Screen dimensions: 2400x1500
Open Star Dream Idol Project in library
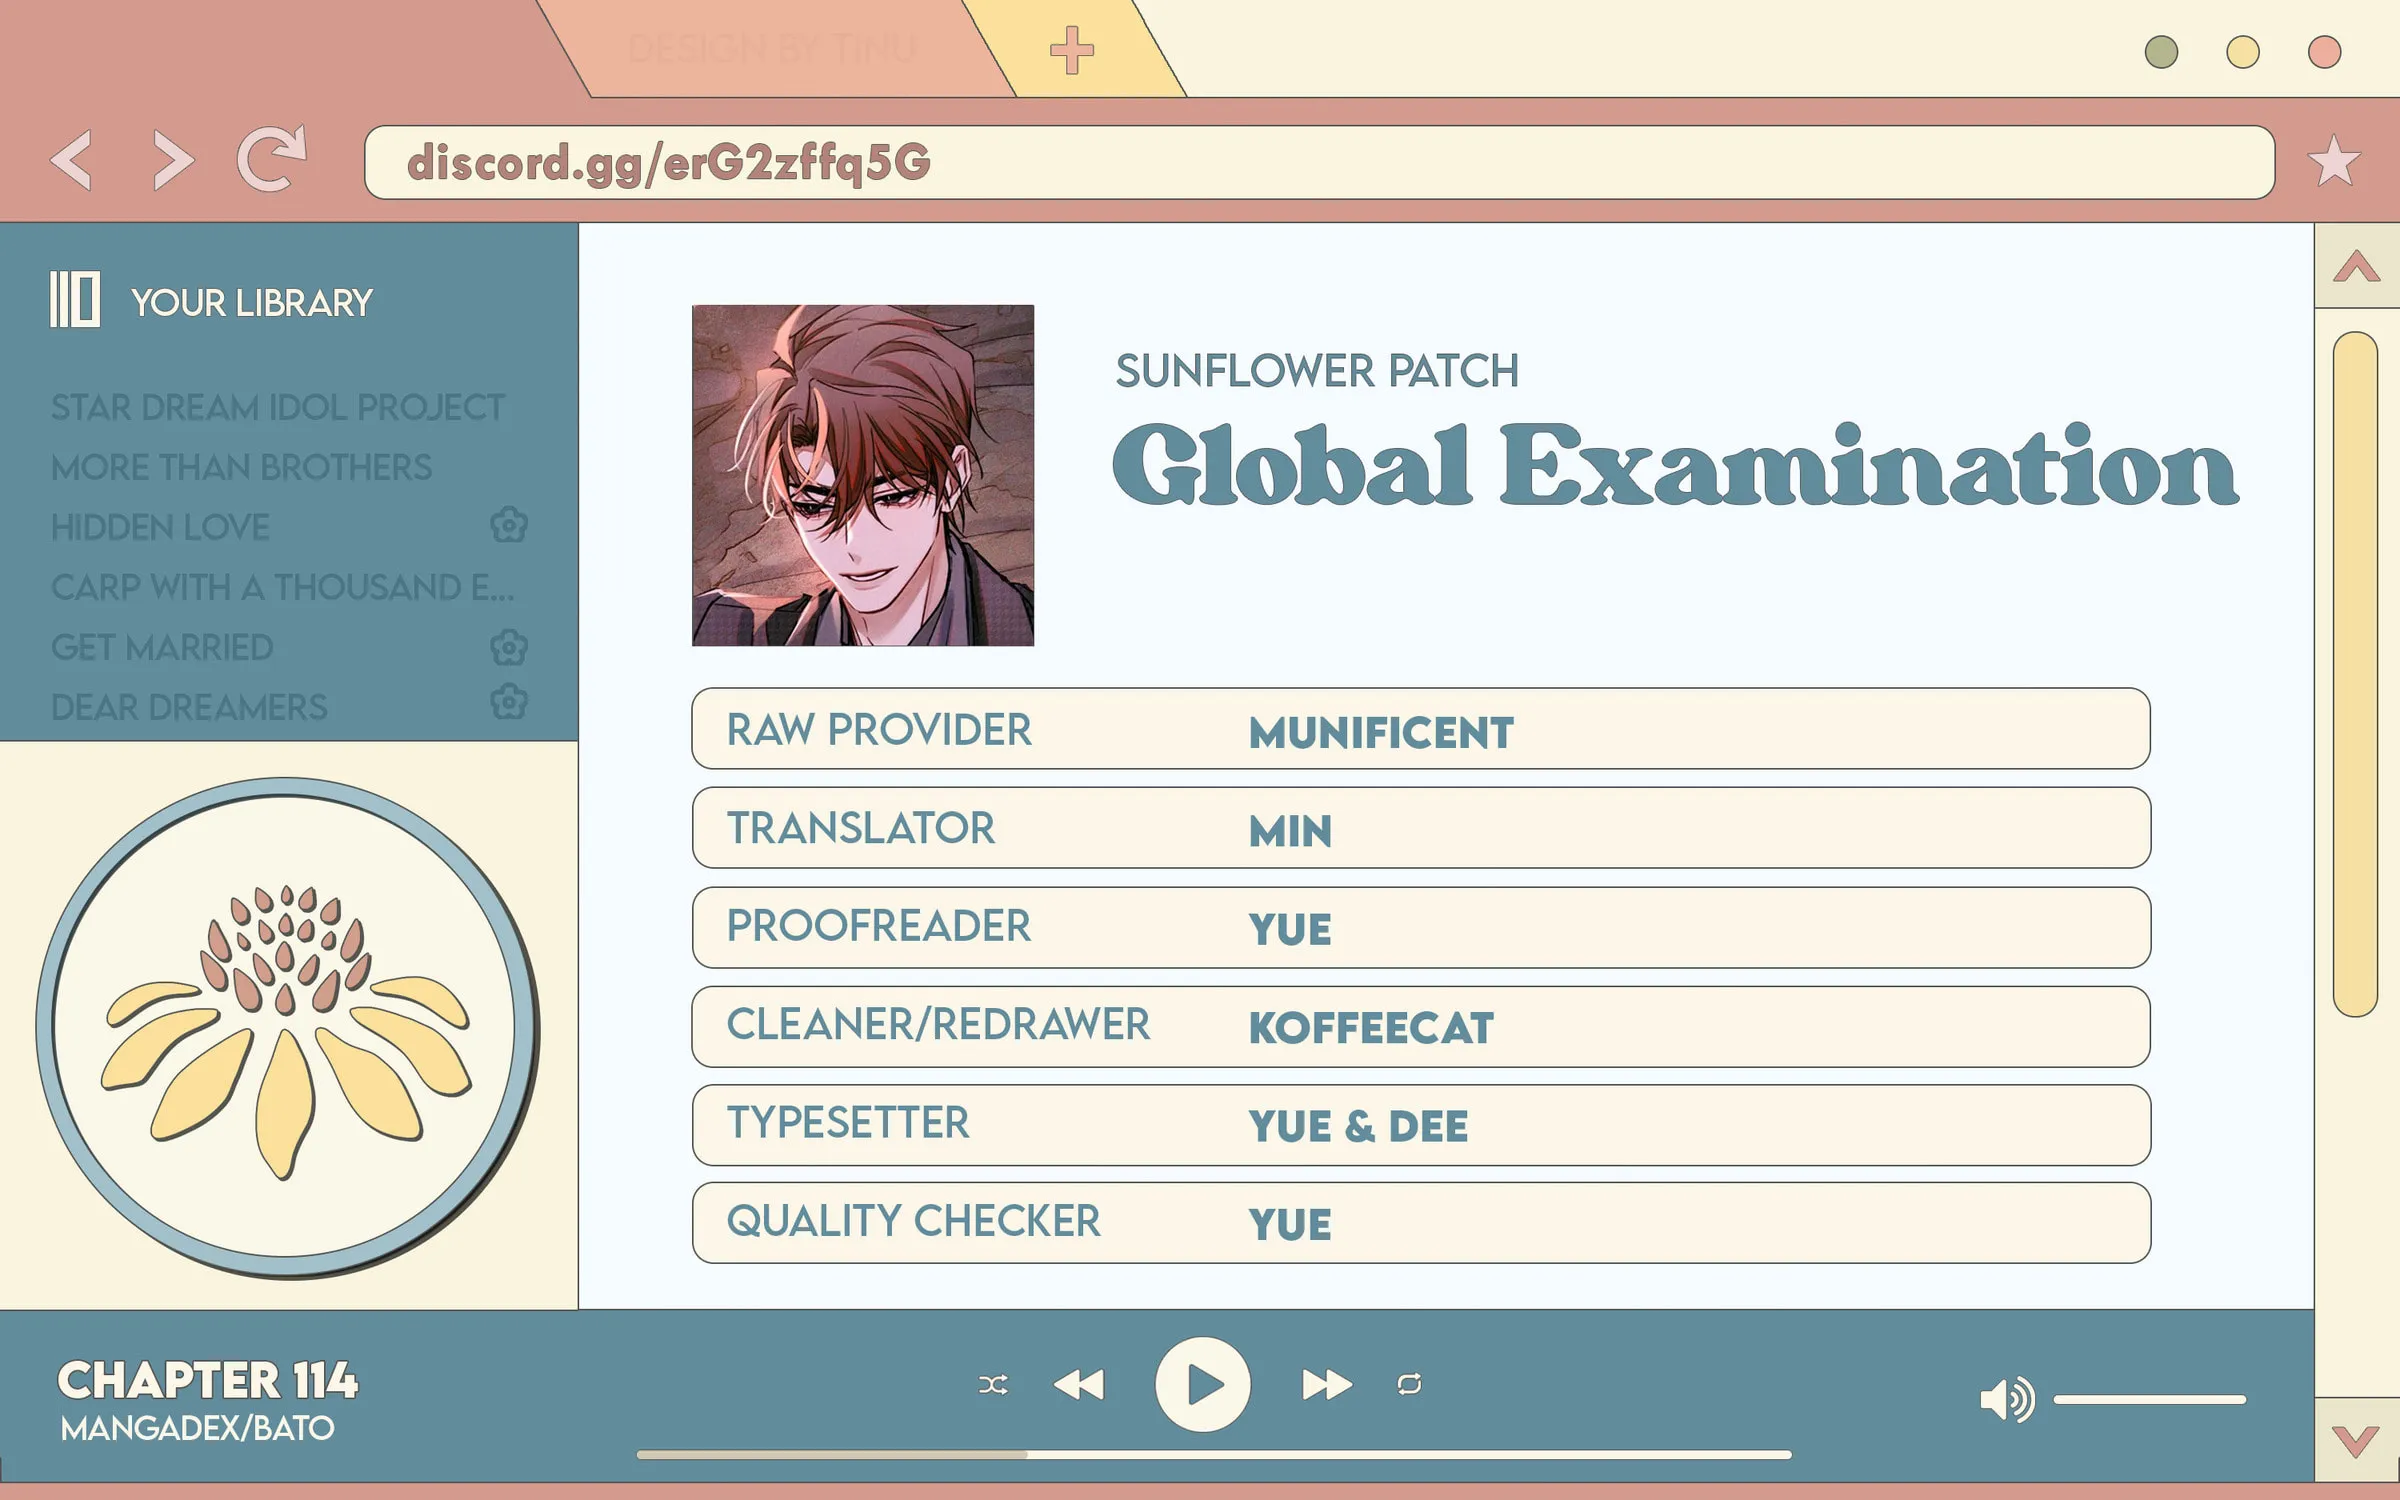278,407
